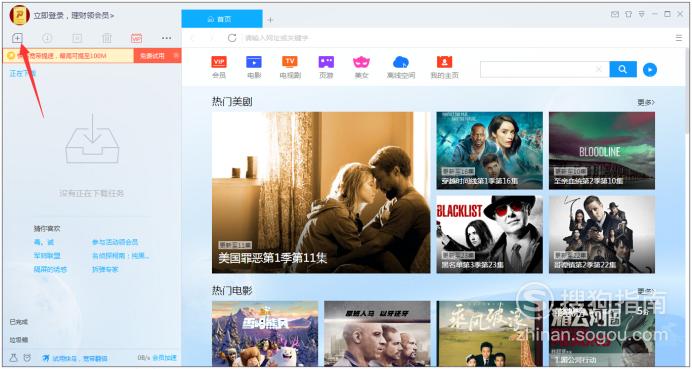692x369 pixels.
Task: Click the 会员加速 link in status bar
Action: (164, 358)
